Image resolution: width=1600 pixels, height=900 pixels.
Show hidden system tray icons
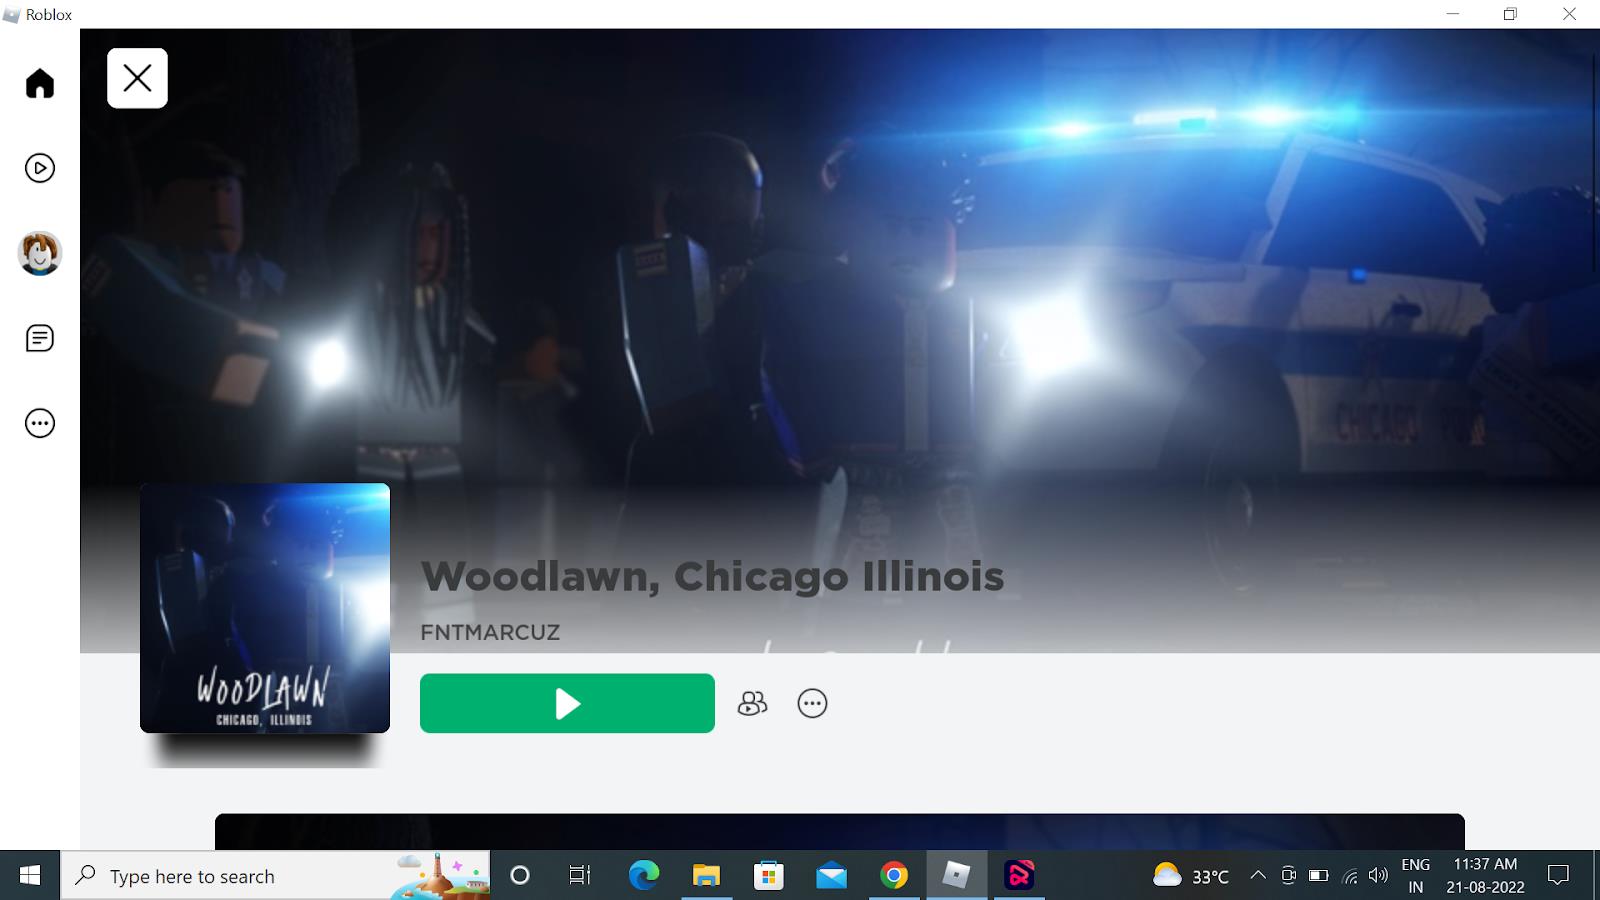pyautogui.click(x=1258, y=876)
